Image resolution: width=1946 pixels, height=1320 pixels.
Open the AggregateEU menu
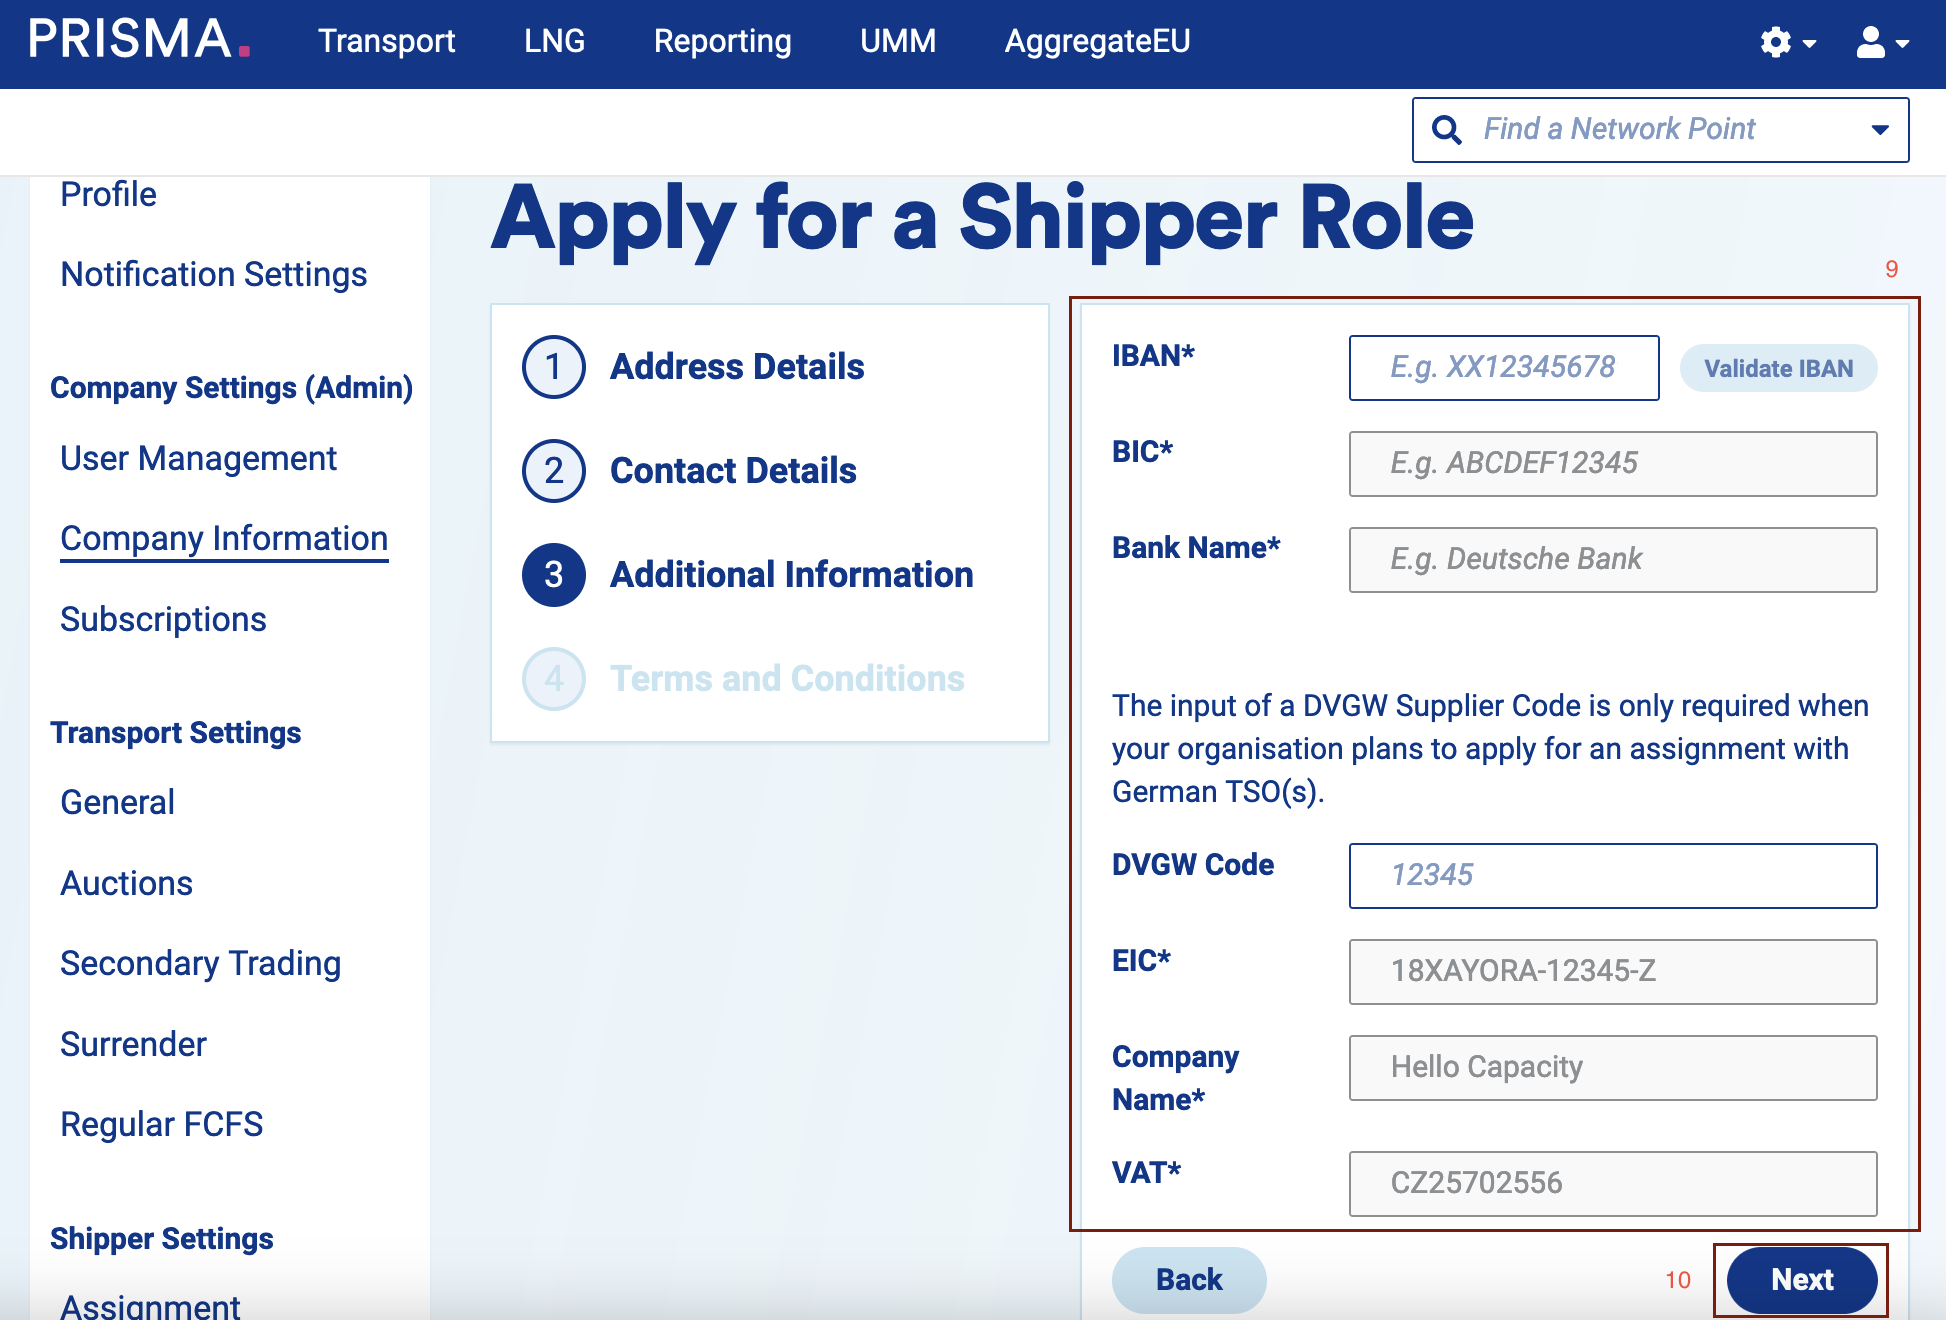(1097, 41)
